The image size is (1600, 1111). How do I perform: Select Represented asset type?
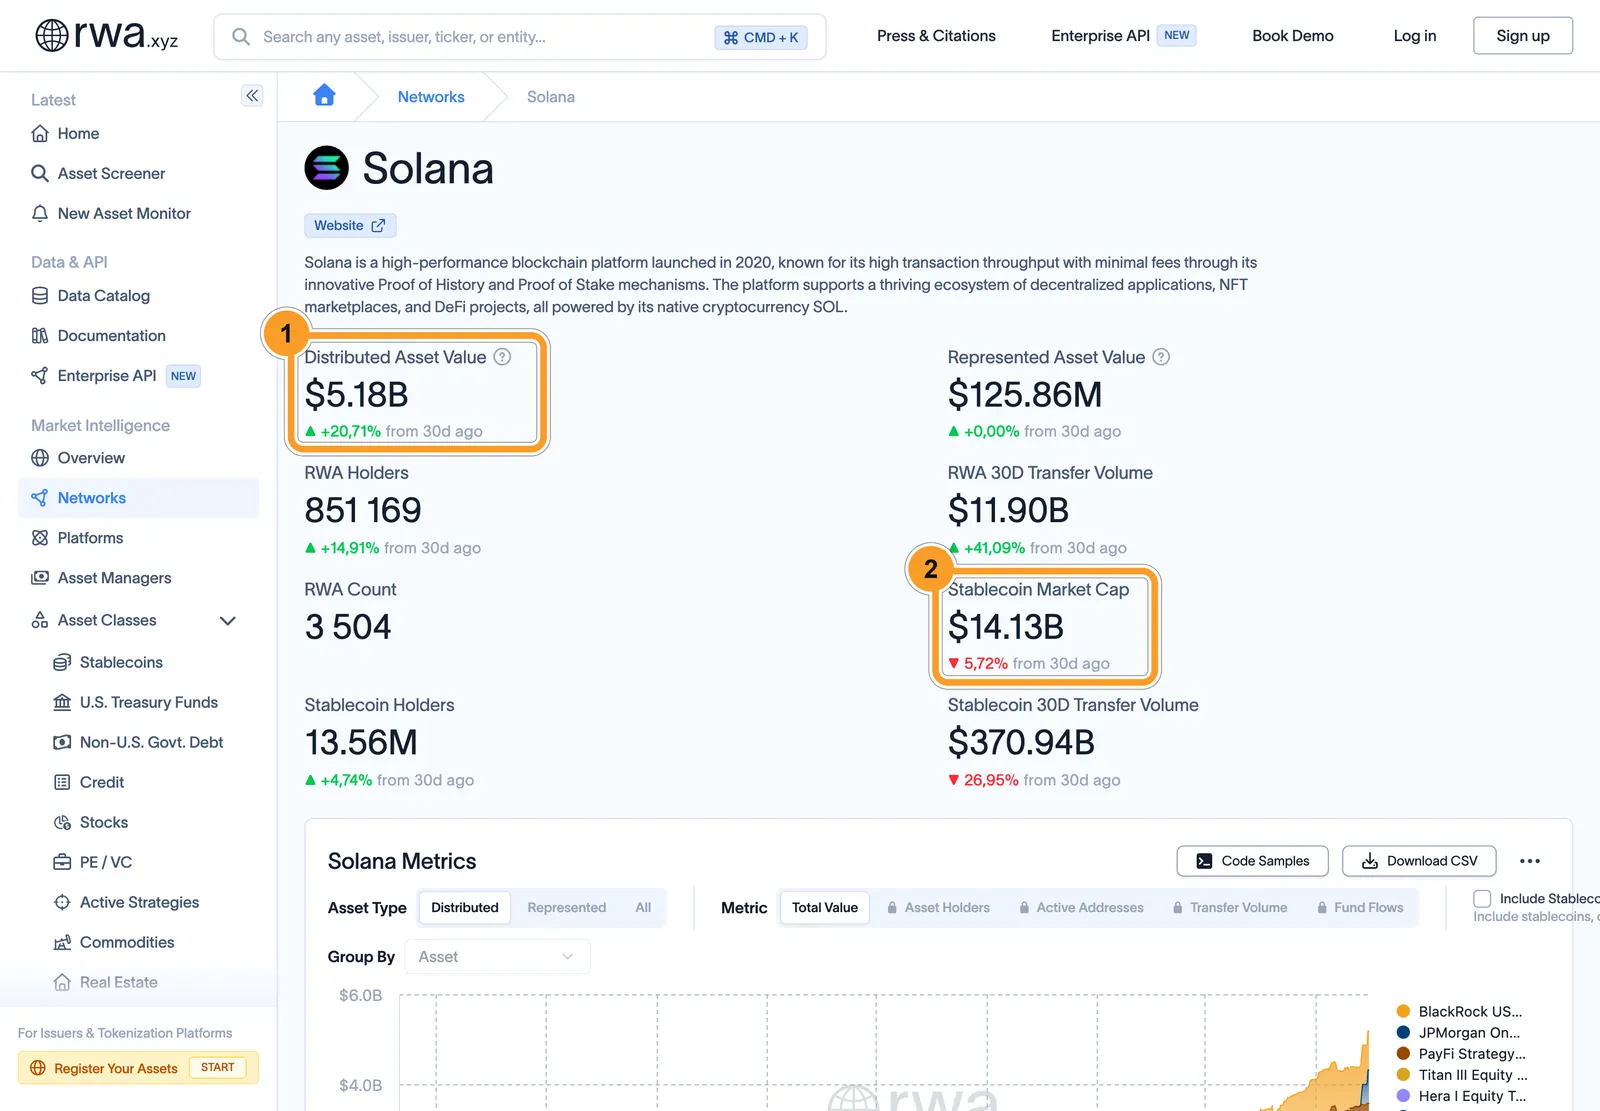pyautogui.click(x=567, y=908)
